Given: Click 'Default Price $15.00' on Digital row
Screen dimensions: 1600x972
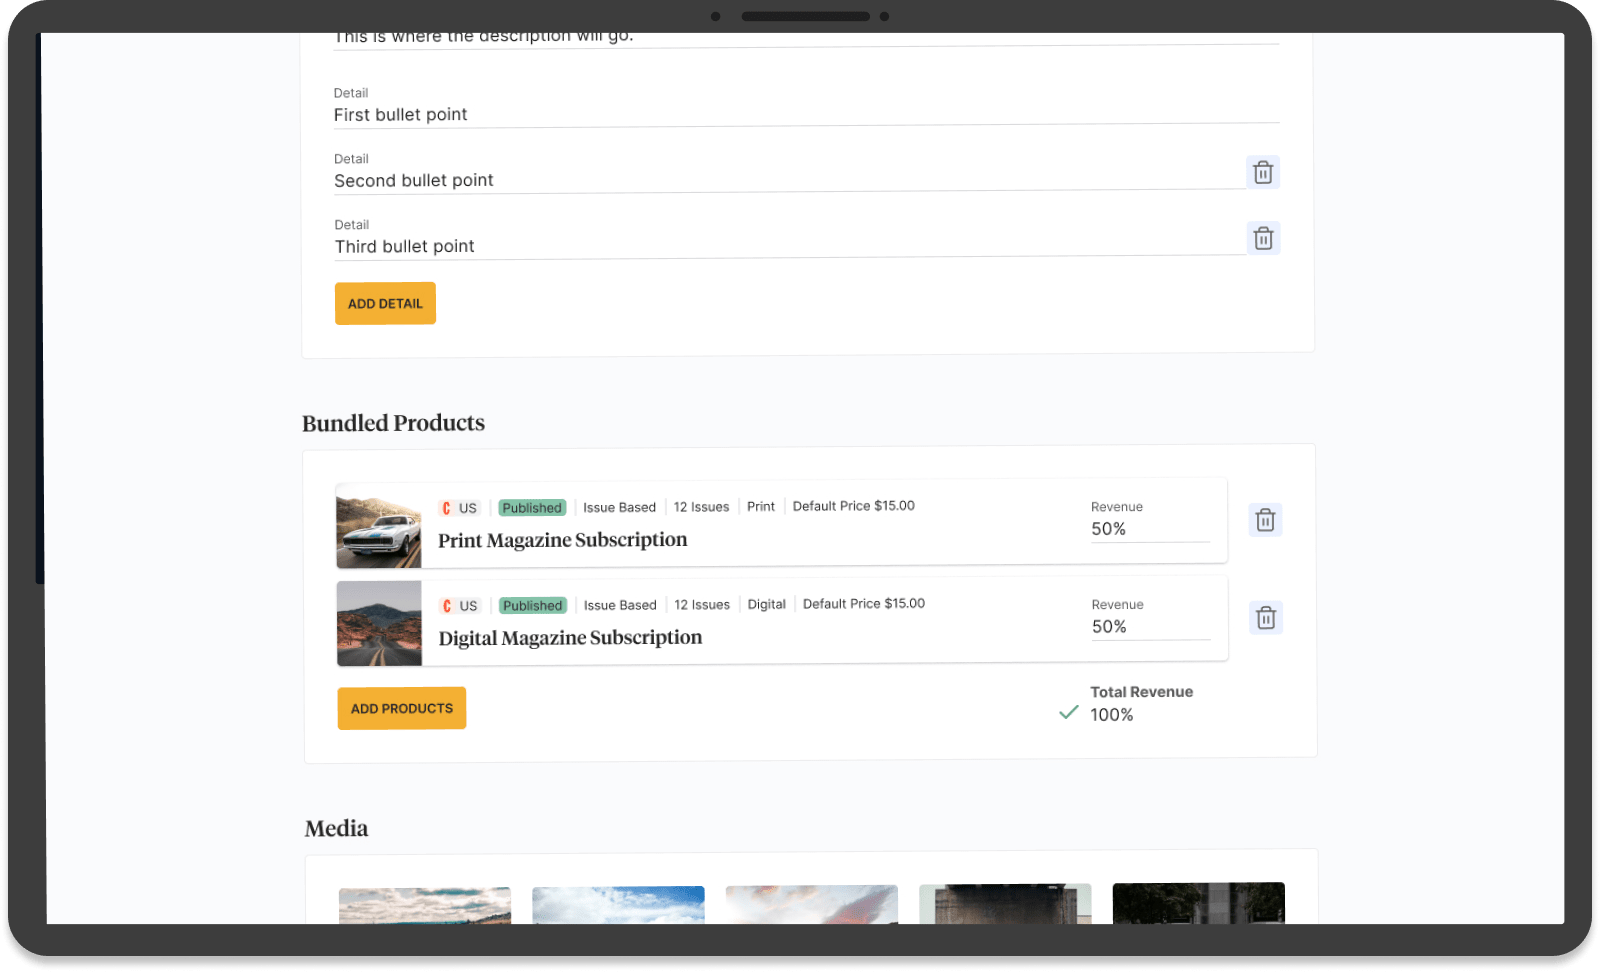Looking at the screenshot, I should point(864,604).
